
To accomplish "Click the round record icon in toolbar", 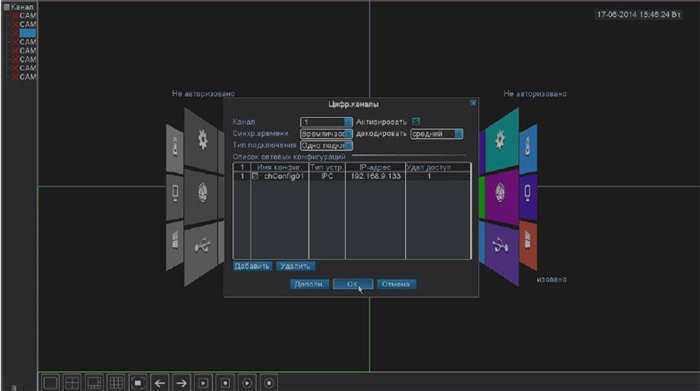I will coord(269,383).
